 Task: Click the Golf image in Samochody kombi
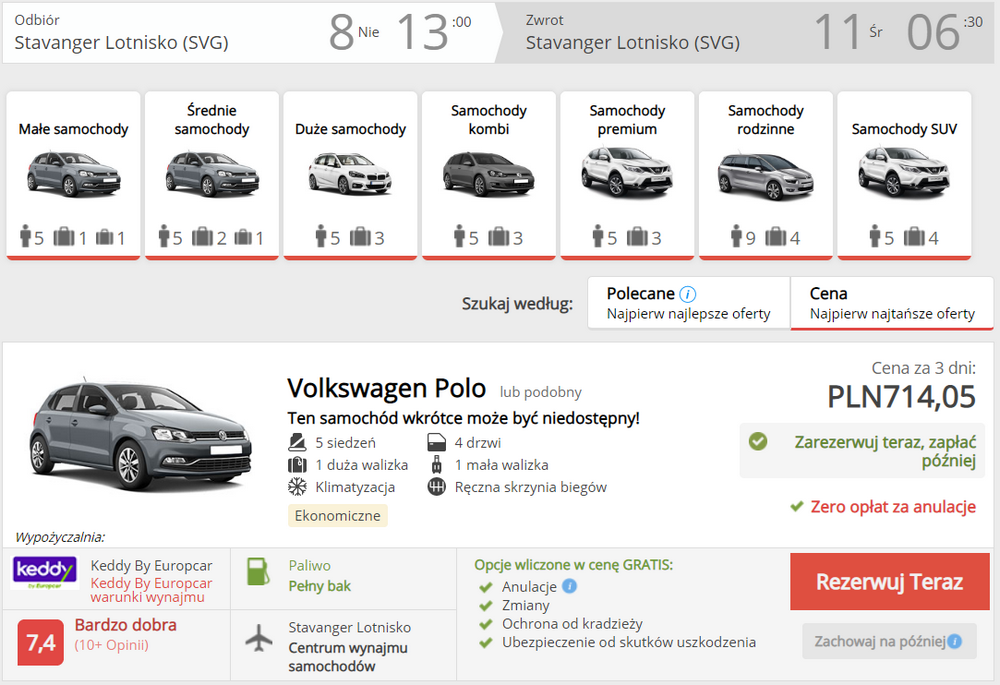(489, 174)
